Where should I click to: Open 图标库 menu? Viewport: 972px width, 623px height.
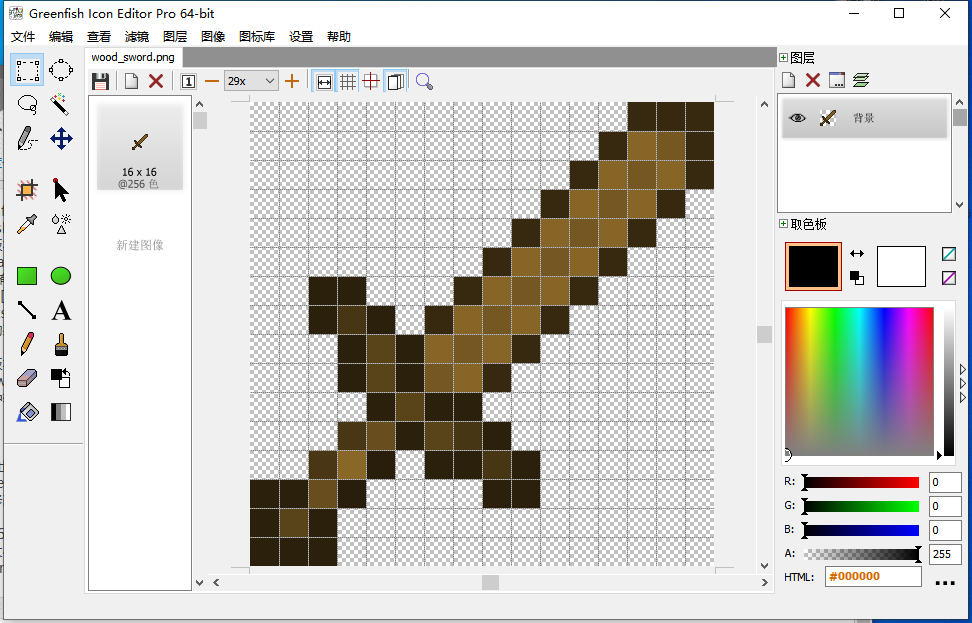point(257,37)
